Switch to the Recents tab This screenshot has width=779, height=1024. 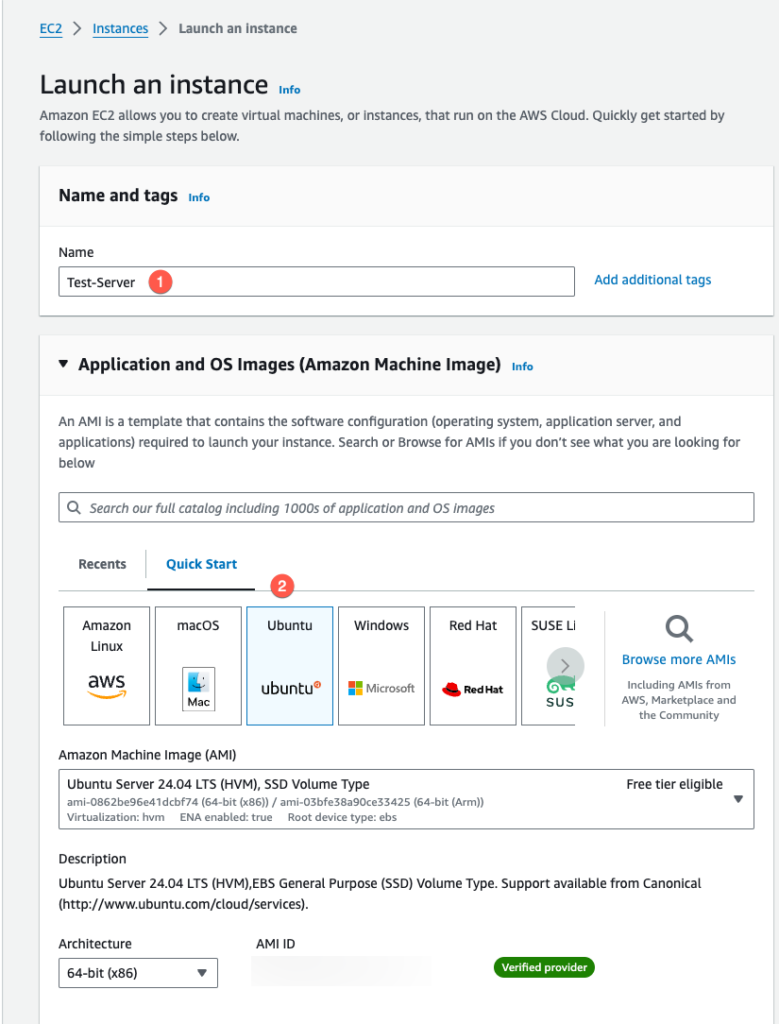102,564
